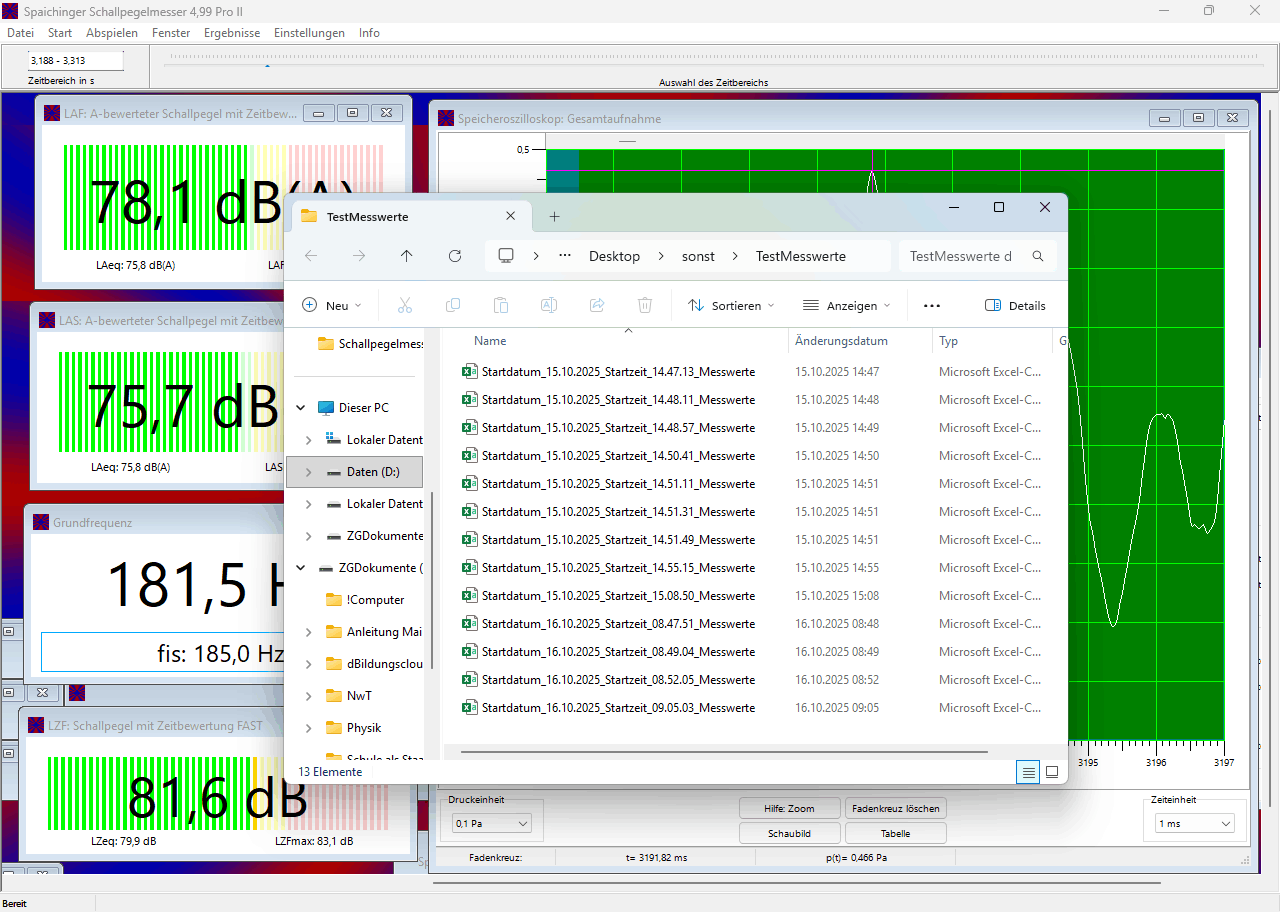Screen dimensions: 1280x912
Task: Click the Cut scissors icon
Action: tap(404, 306)
